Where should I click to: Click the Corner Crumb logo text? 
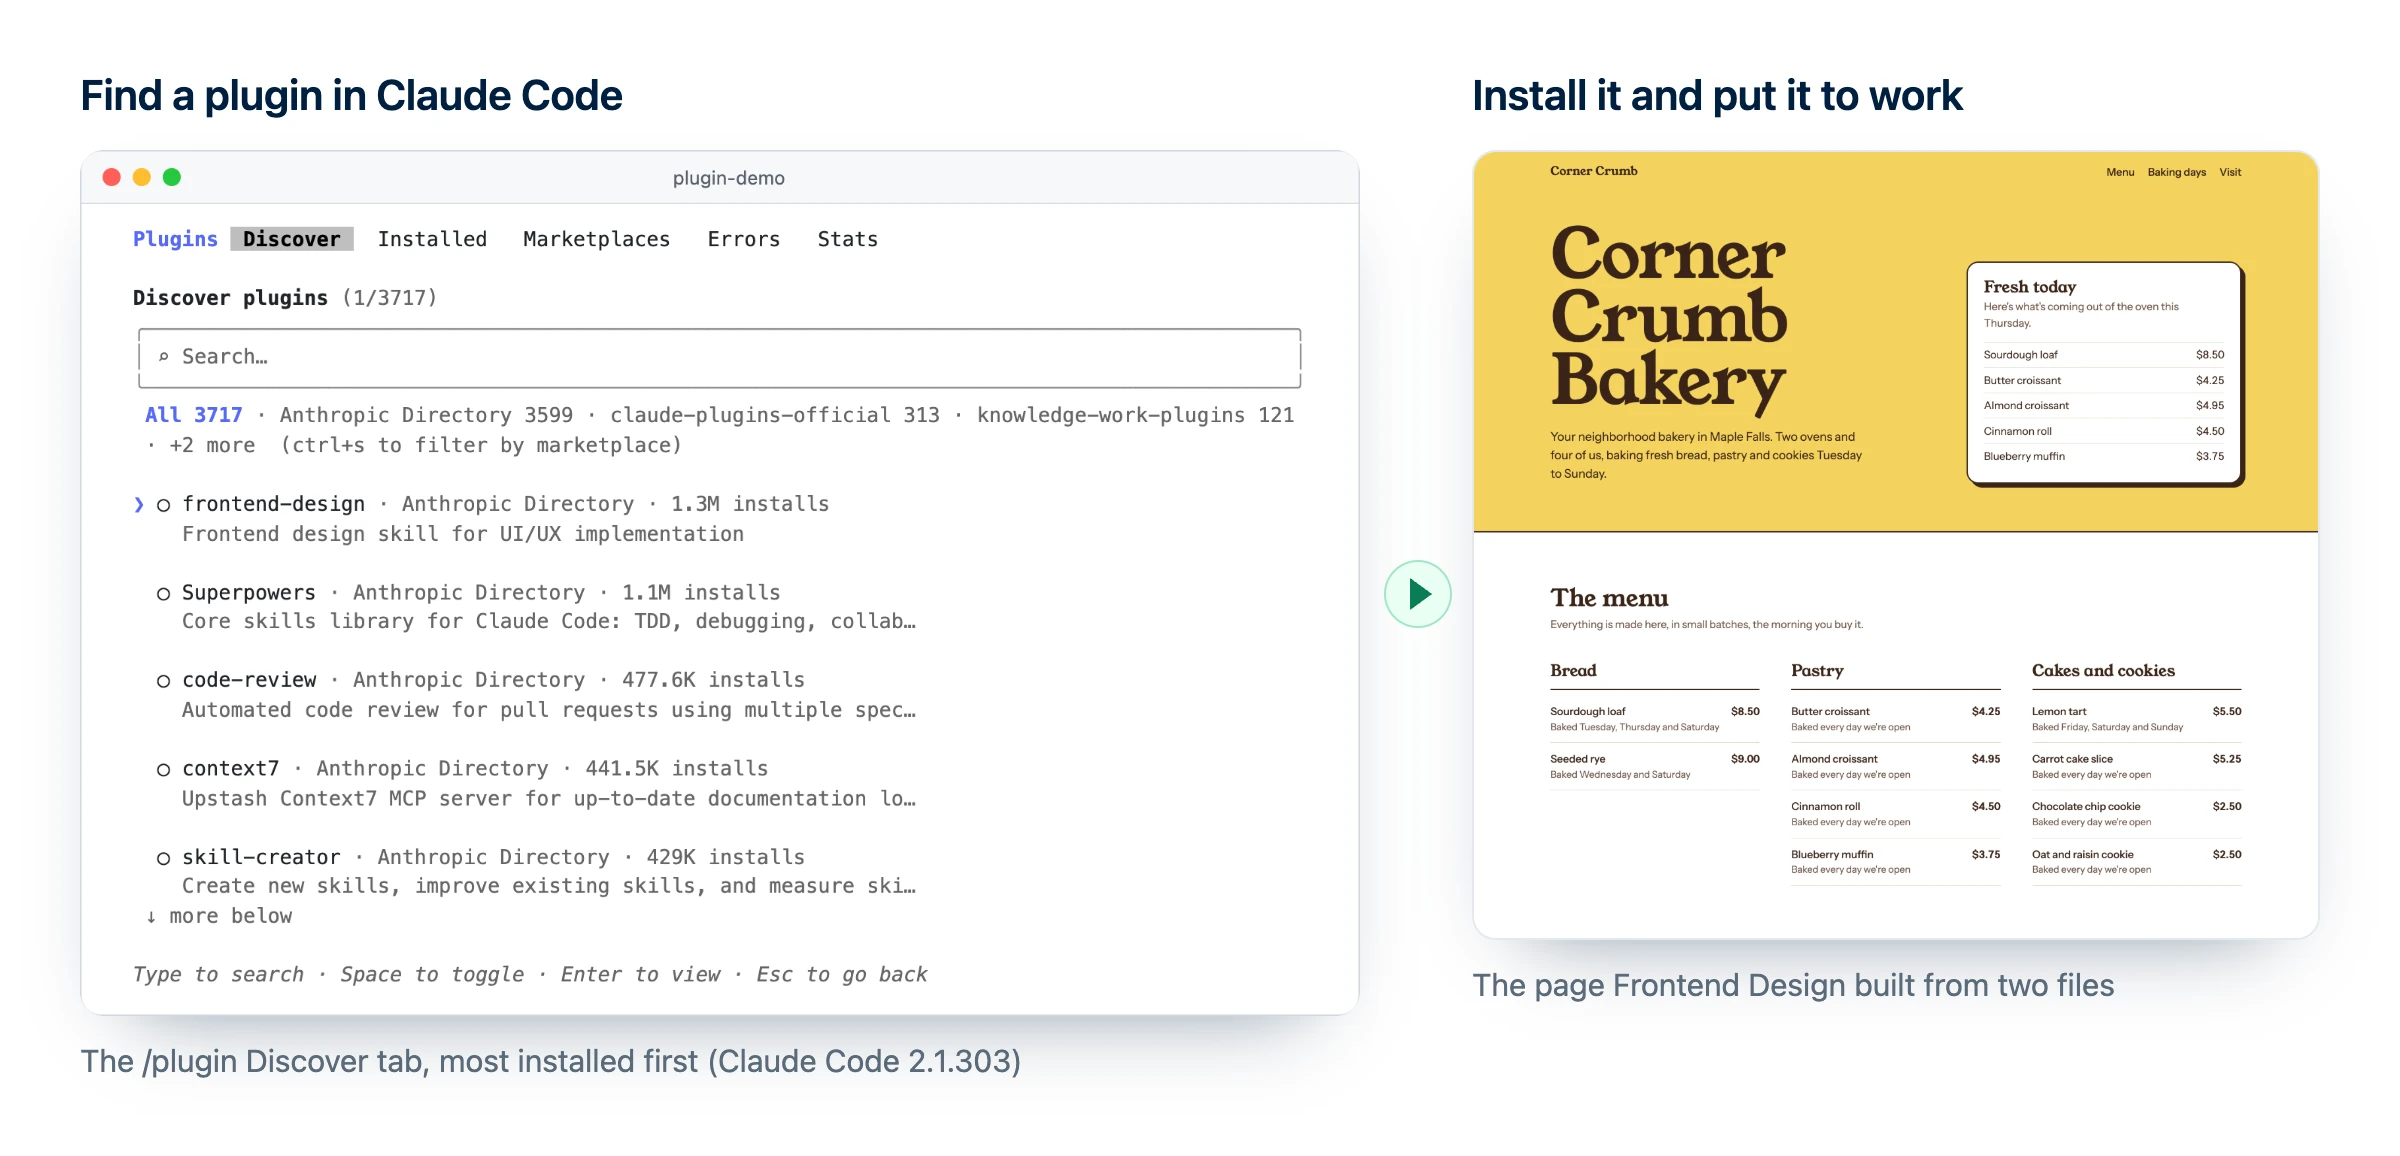tap(1594, 171)
